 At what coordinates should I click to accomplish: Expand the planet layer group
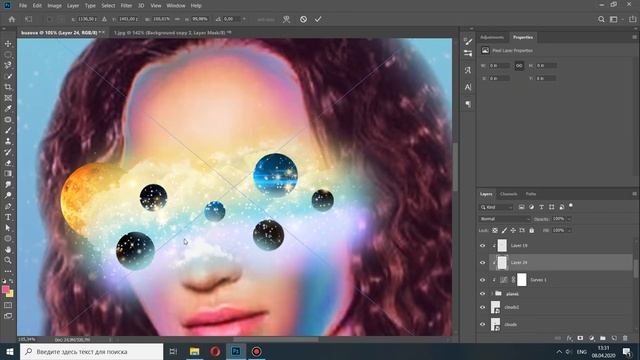(492, 294)
